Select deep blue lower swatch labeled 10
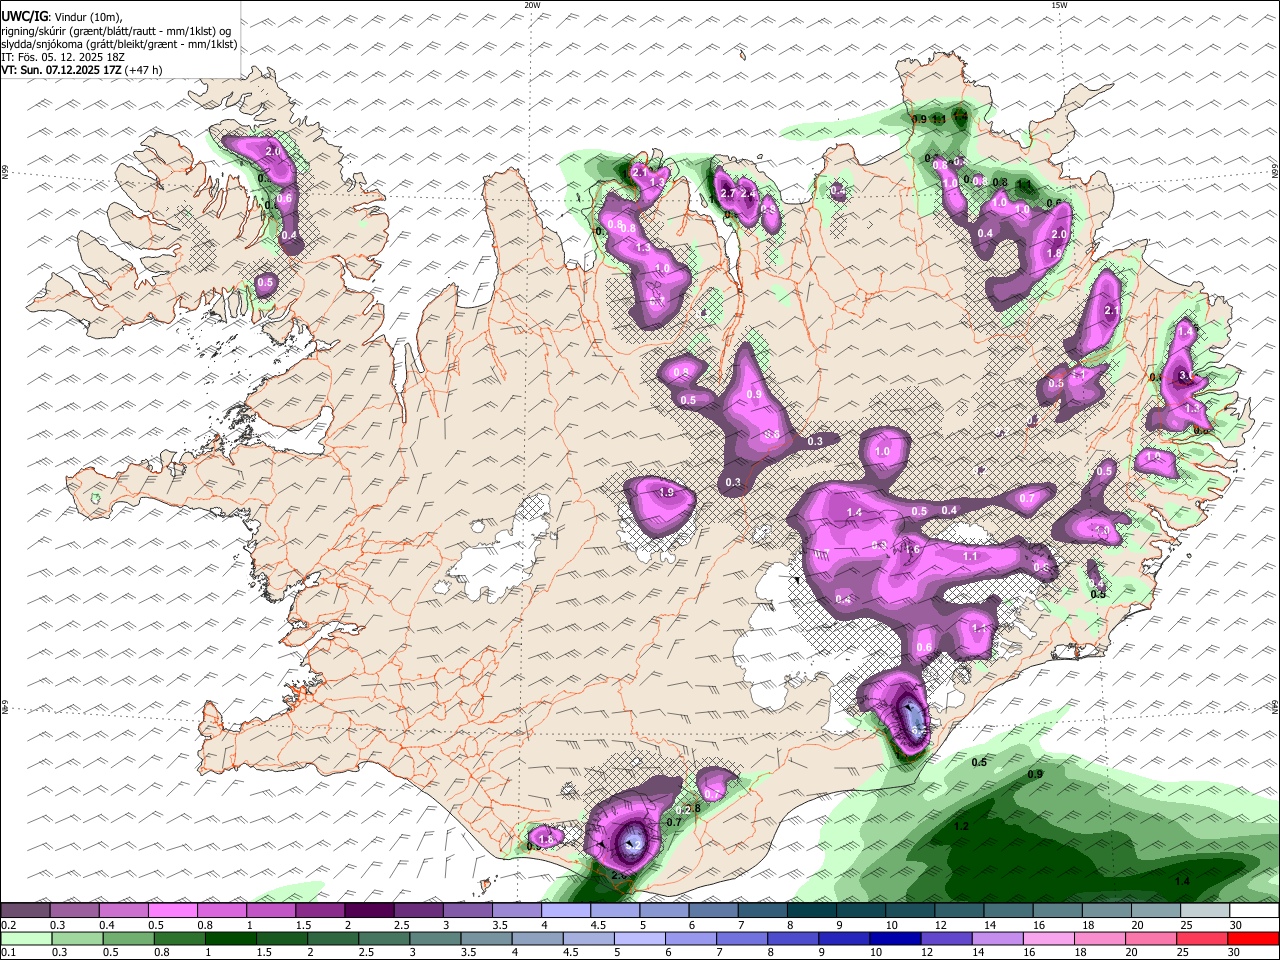Viewport: 1280px width, 960px height. [895, 938]
